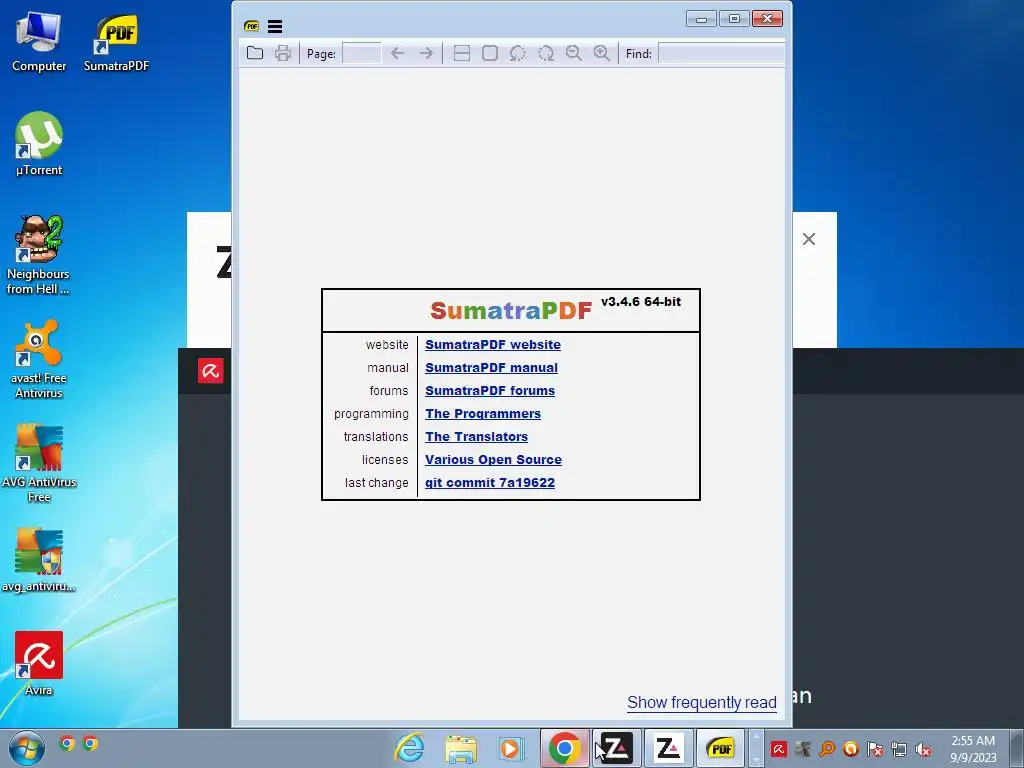
Task: Select avast! Free Antivirus desktop shortcut
Action: (39, 359)
